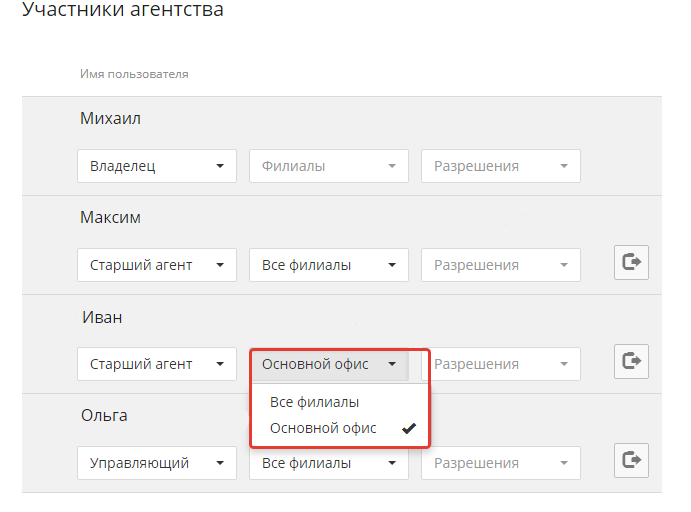Open Михаил's Разрешения dropdown
This screenshot has height=512, width=691.
500,166
